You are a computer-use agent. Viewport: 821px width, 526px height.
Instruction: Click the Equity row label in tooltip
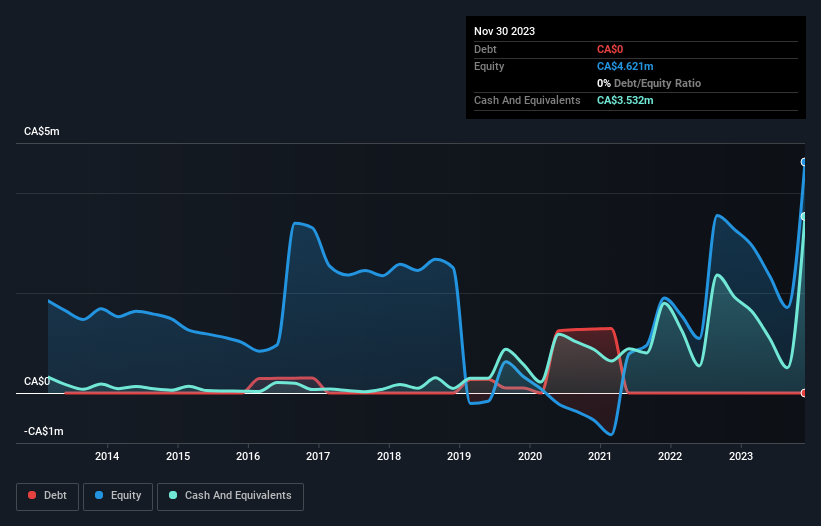coord(489,66)
